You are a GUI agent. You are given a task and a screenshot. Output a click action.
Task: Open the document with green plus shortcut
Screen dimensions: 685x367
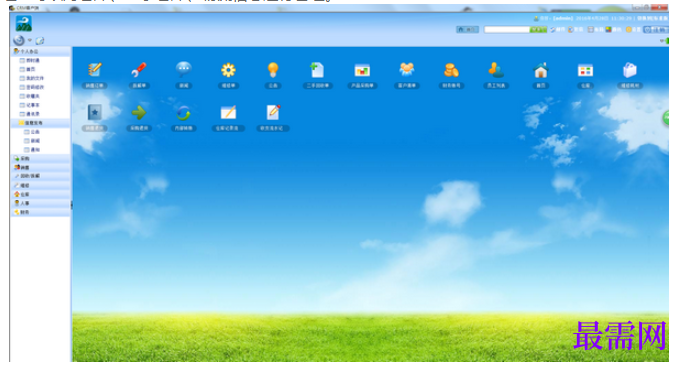point(317,70)
